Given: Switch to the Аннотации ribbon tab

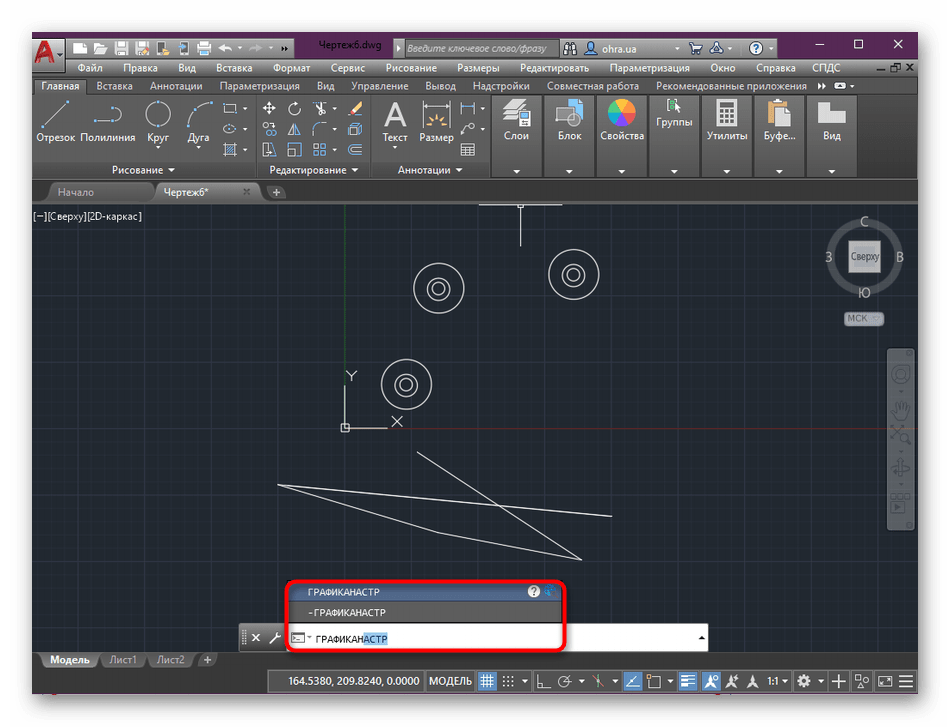Looking at the screenshot, I should pyautogui.click(x=176, y=86).
